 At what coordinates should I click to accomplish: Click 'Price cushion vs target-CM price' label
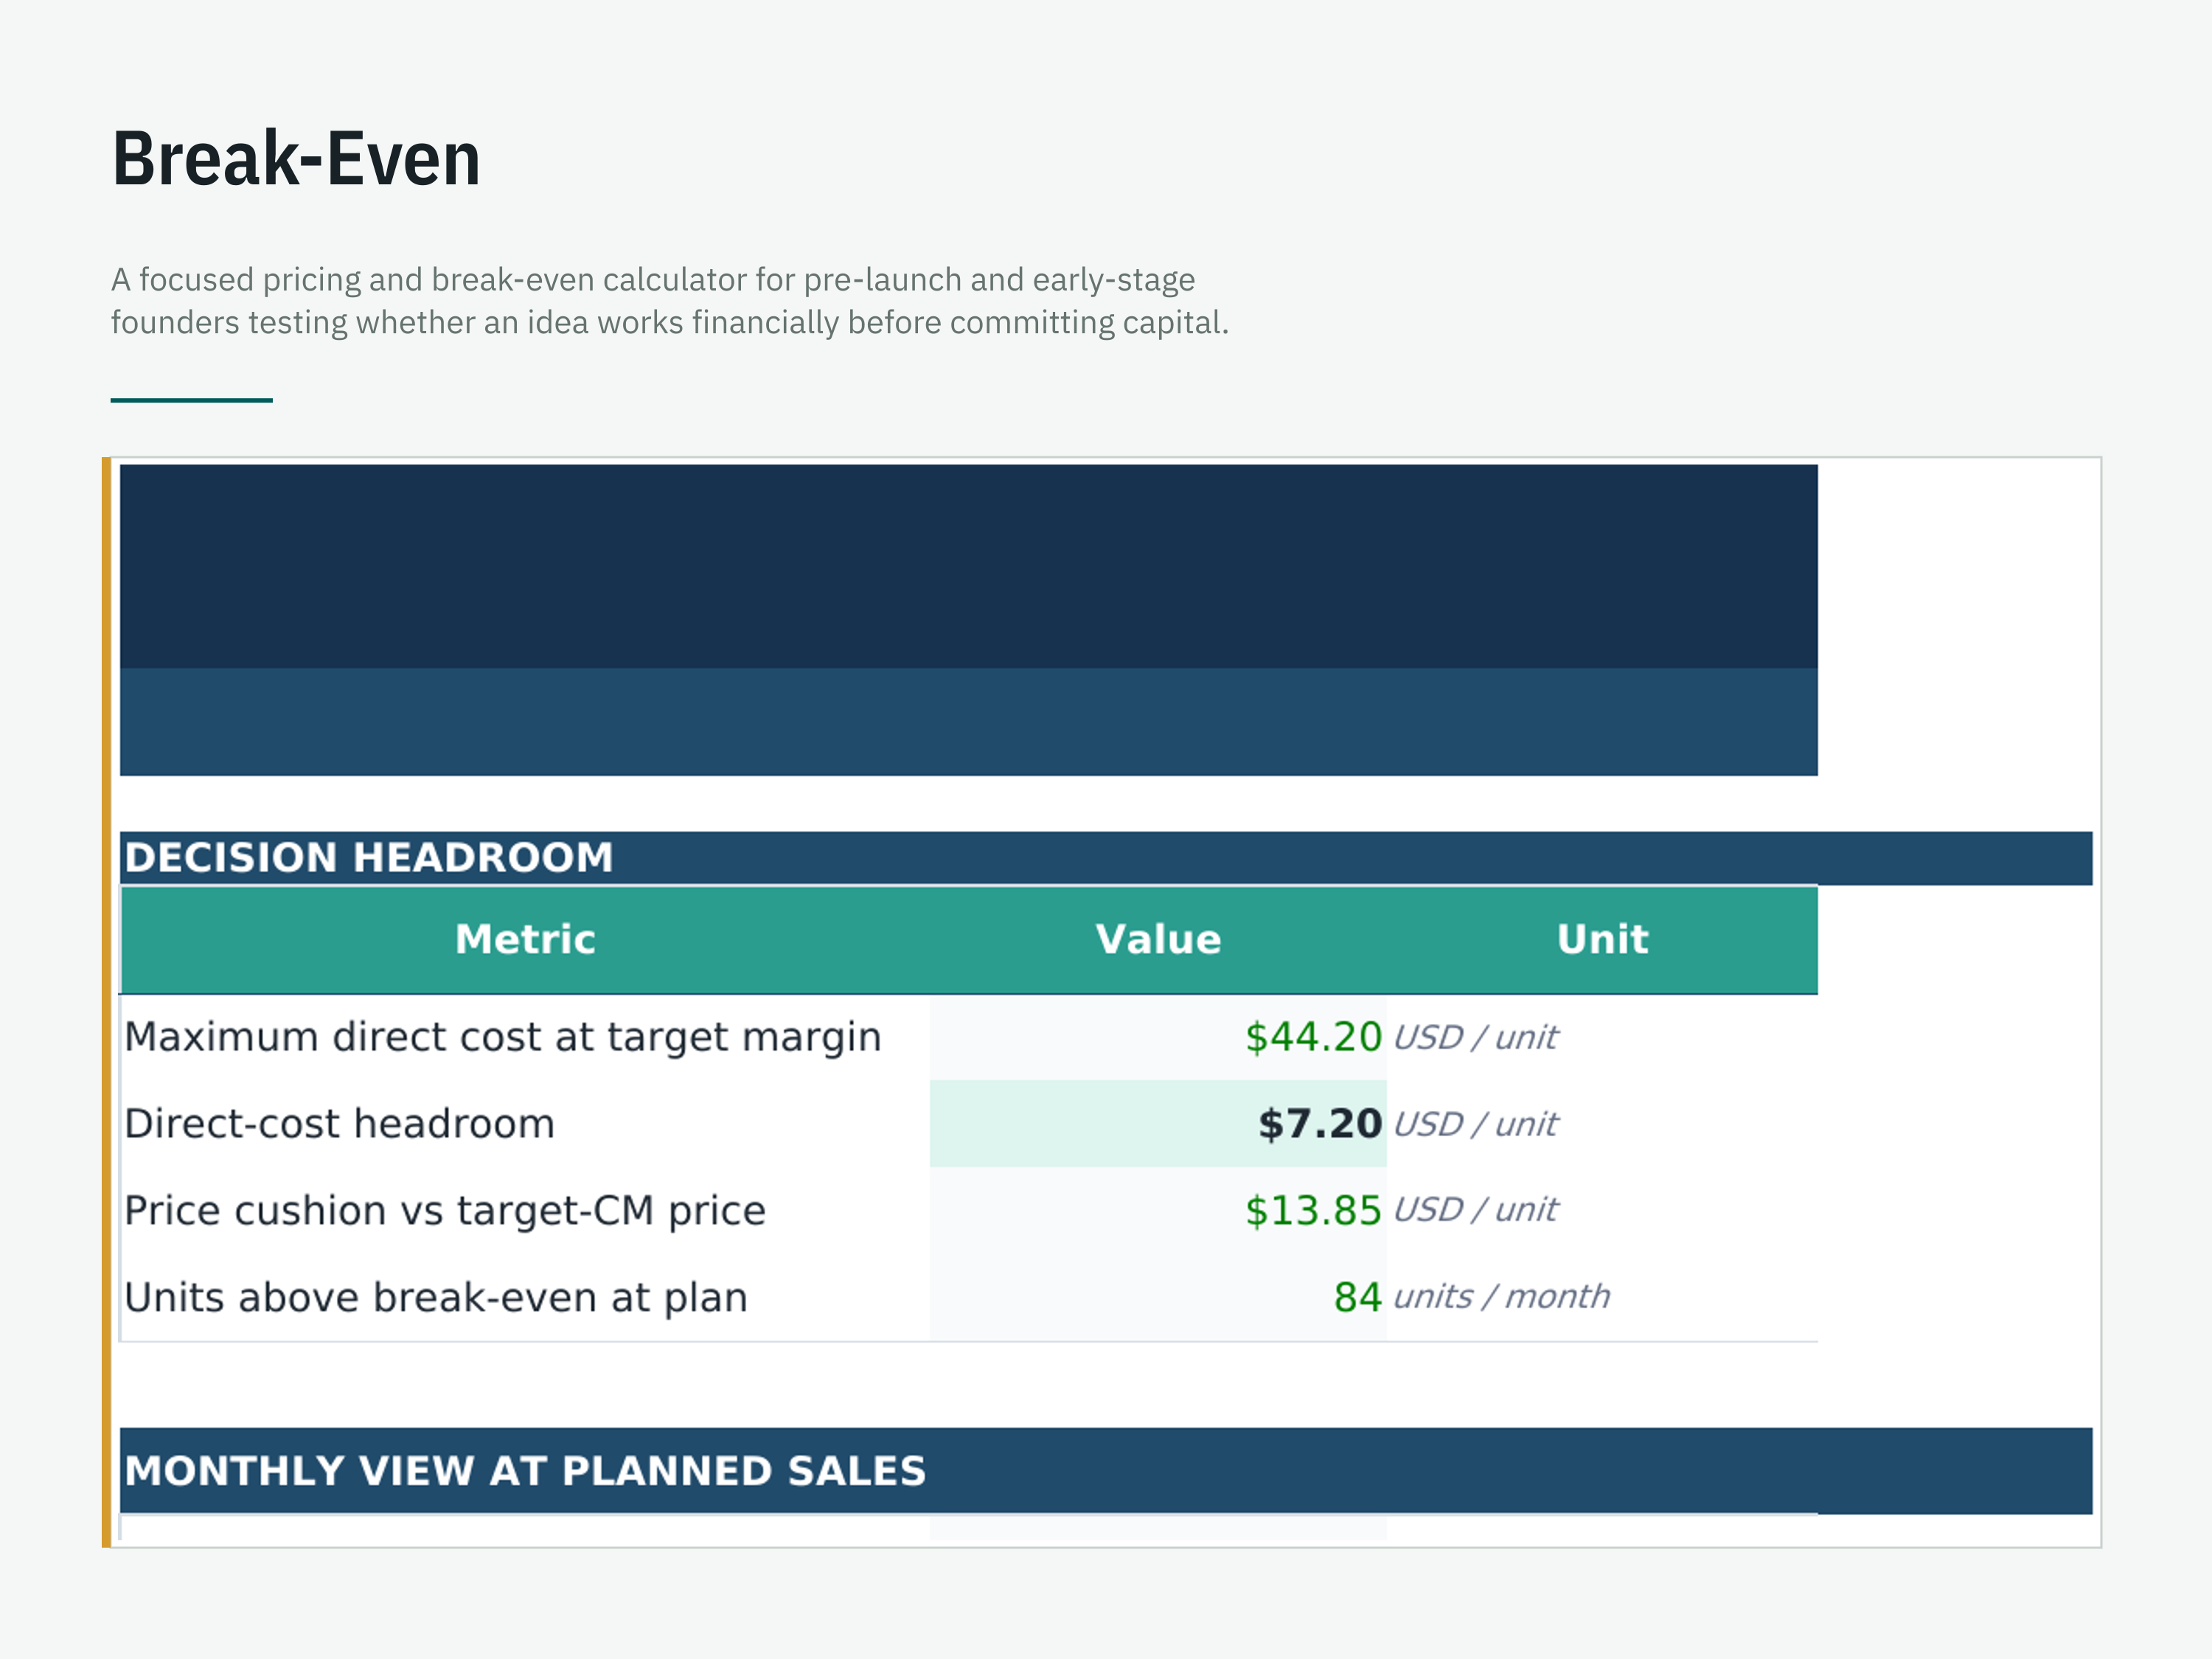(x=445, y=1211)
